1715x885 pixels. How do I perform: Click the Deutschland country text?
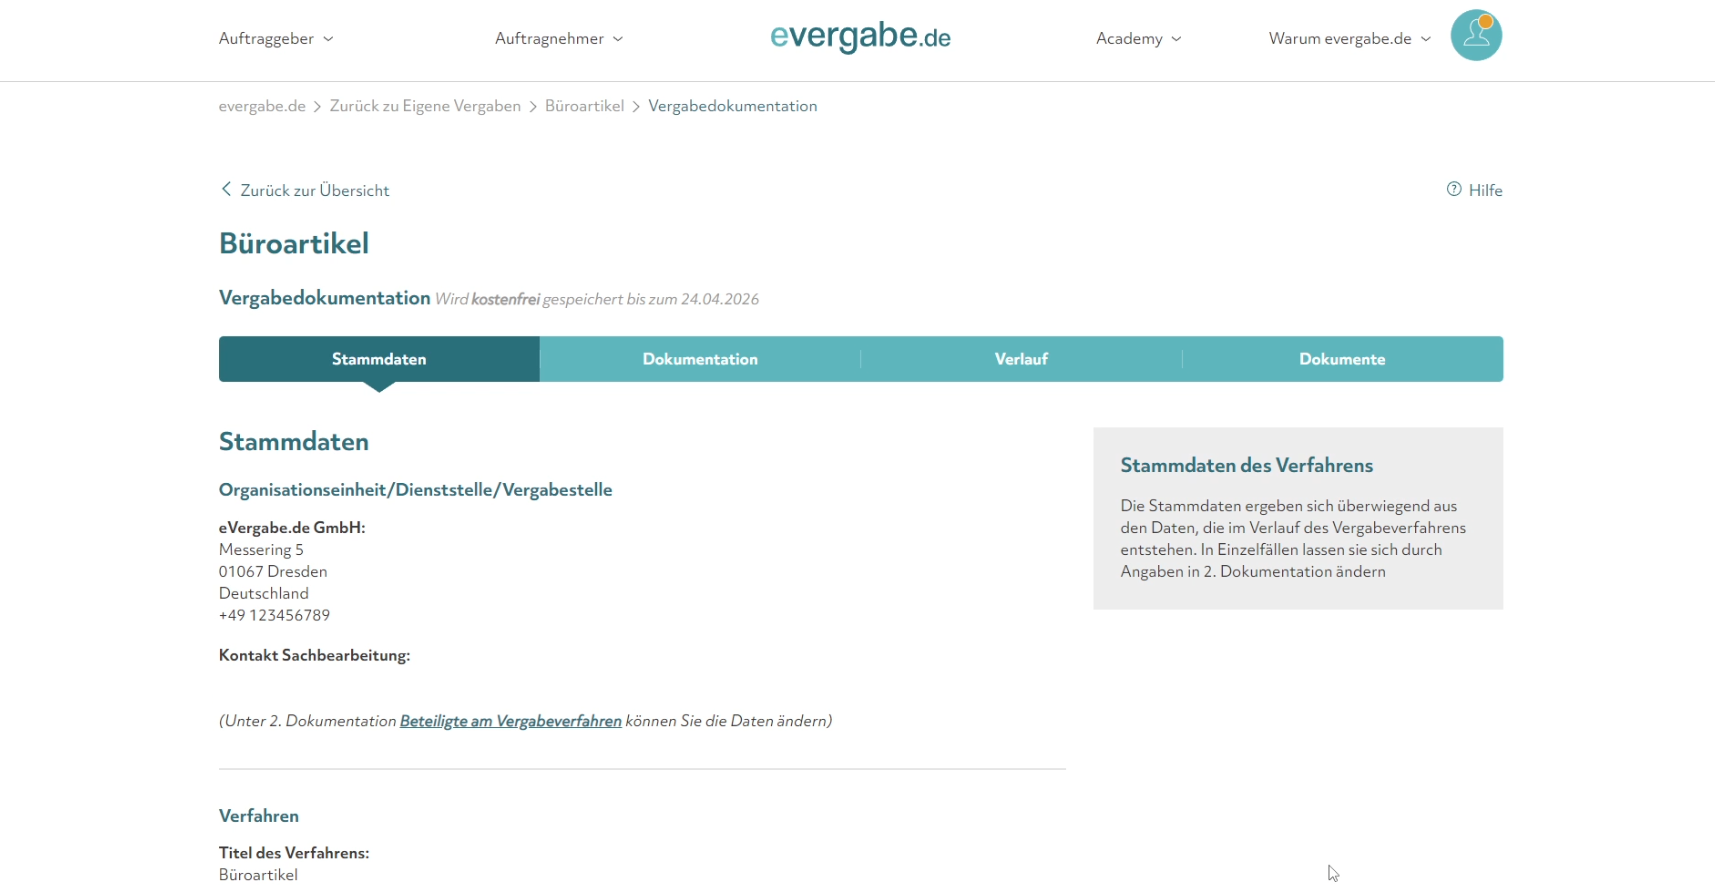click(264, 593)
